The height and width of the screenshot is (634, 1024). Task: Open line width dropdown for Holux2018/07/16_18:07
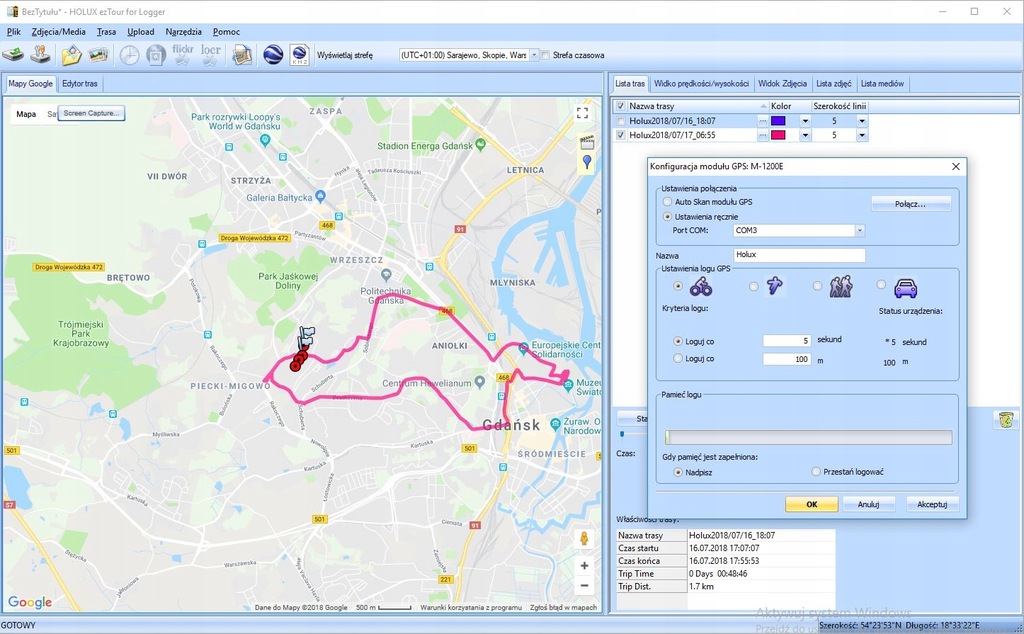coord(862,121)
